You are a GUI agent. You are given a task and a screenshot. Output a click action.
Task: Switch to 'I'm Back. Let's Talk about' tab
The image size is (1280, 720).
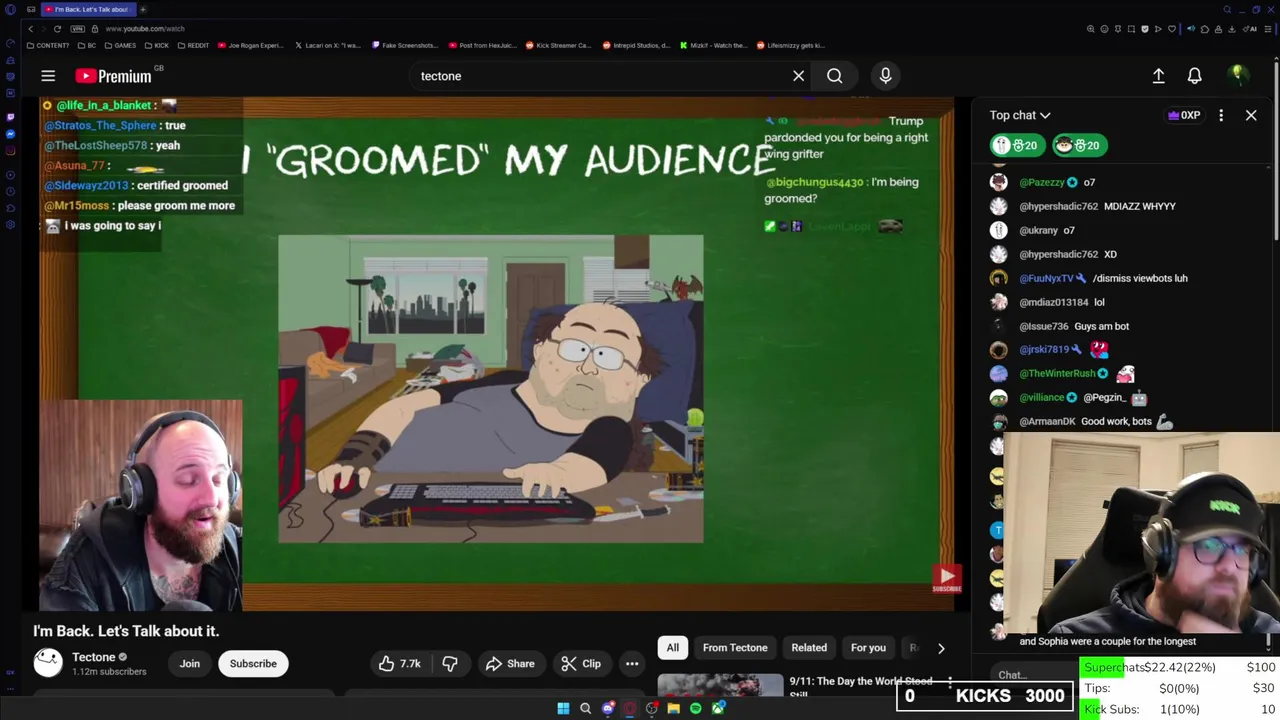click(88, 9)
